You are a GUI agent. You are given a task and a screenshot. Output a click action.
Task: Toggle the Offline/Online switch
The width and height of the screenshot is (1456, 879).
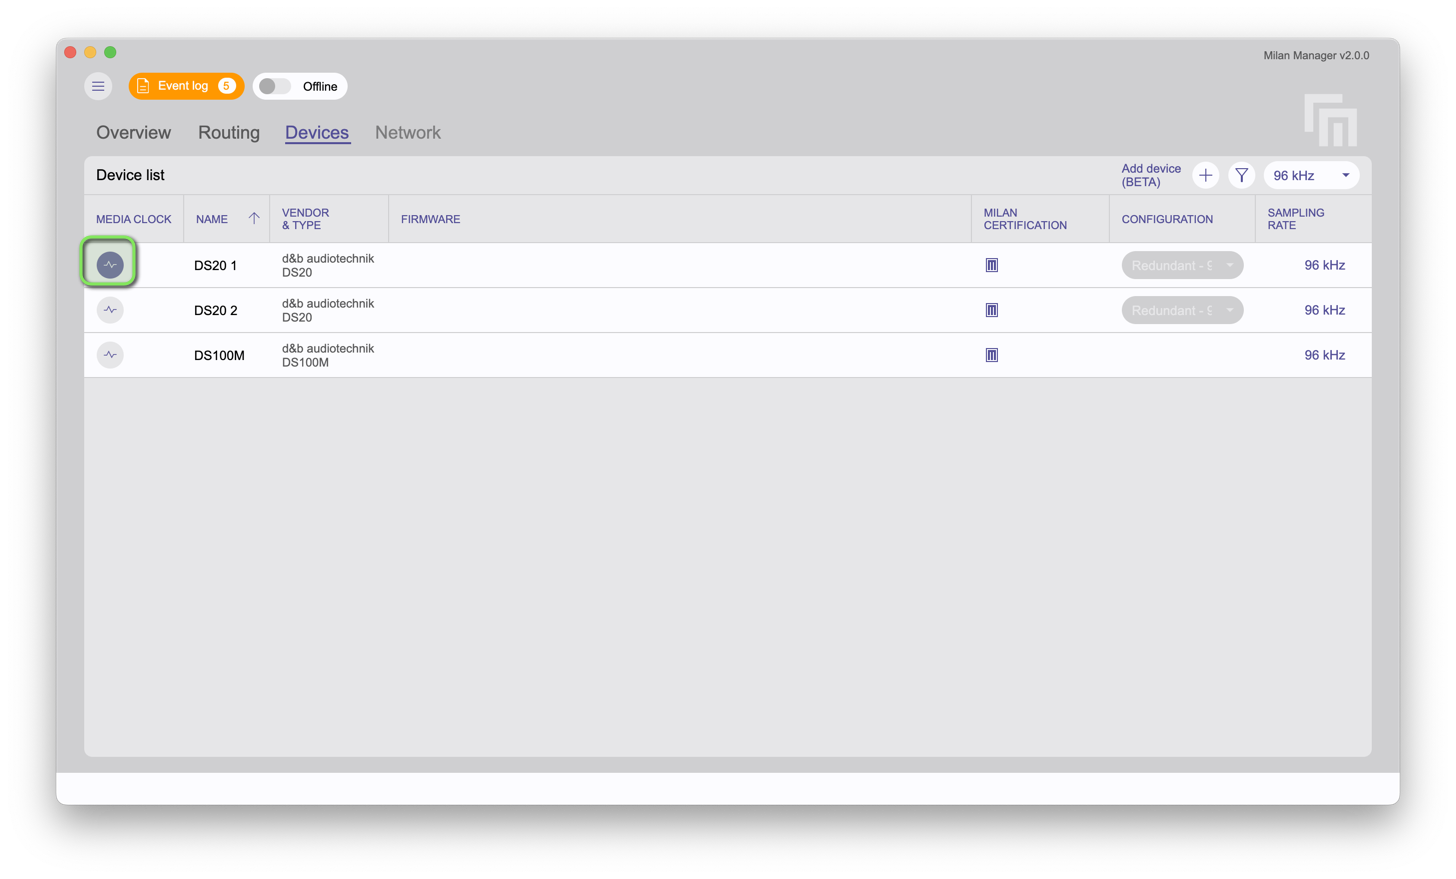(x=275, y=87)
